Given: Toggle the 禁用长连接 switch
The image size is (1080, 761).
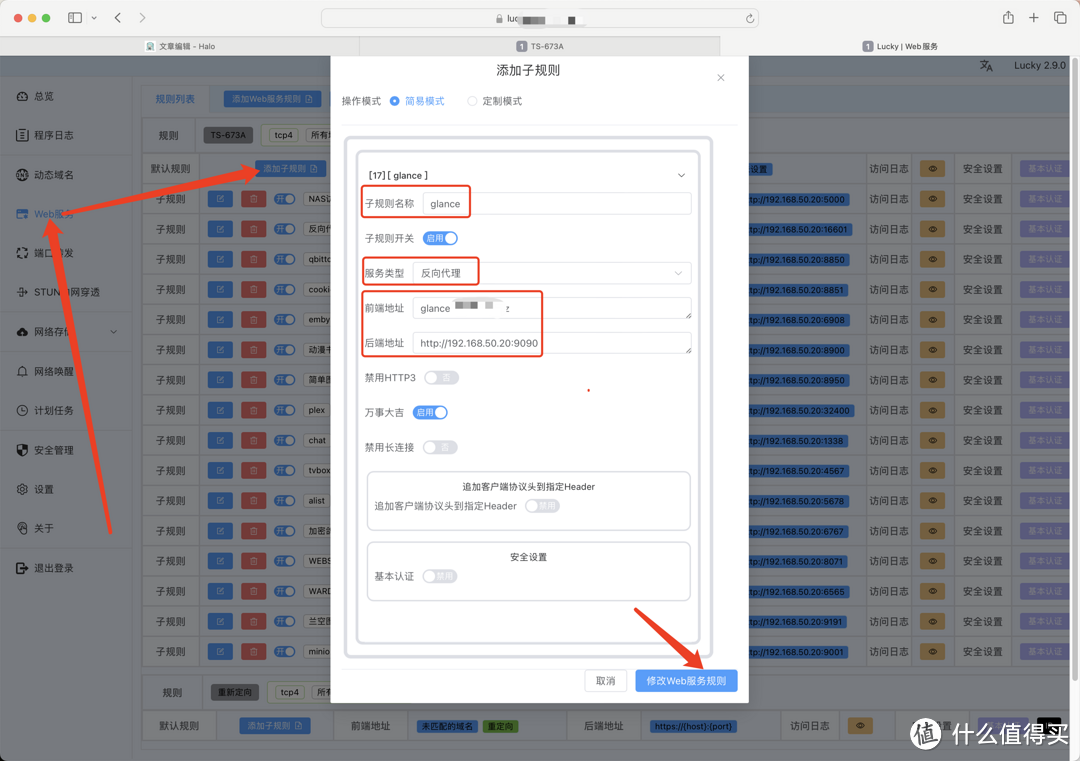Looking at the screenshot, I should pyautogui.click(x=441, y=447).
